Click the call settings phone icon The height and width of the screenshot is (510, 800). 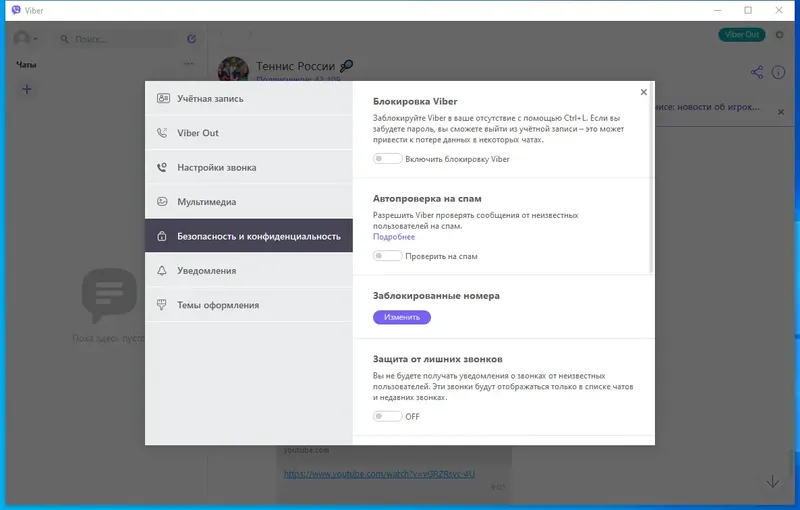(162, 167)
